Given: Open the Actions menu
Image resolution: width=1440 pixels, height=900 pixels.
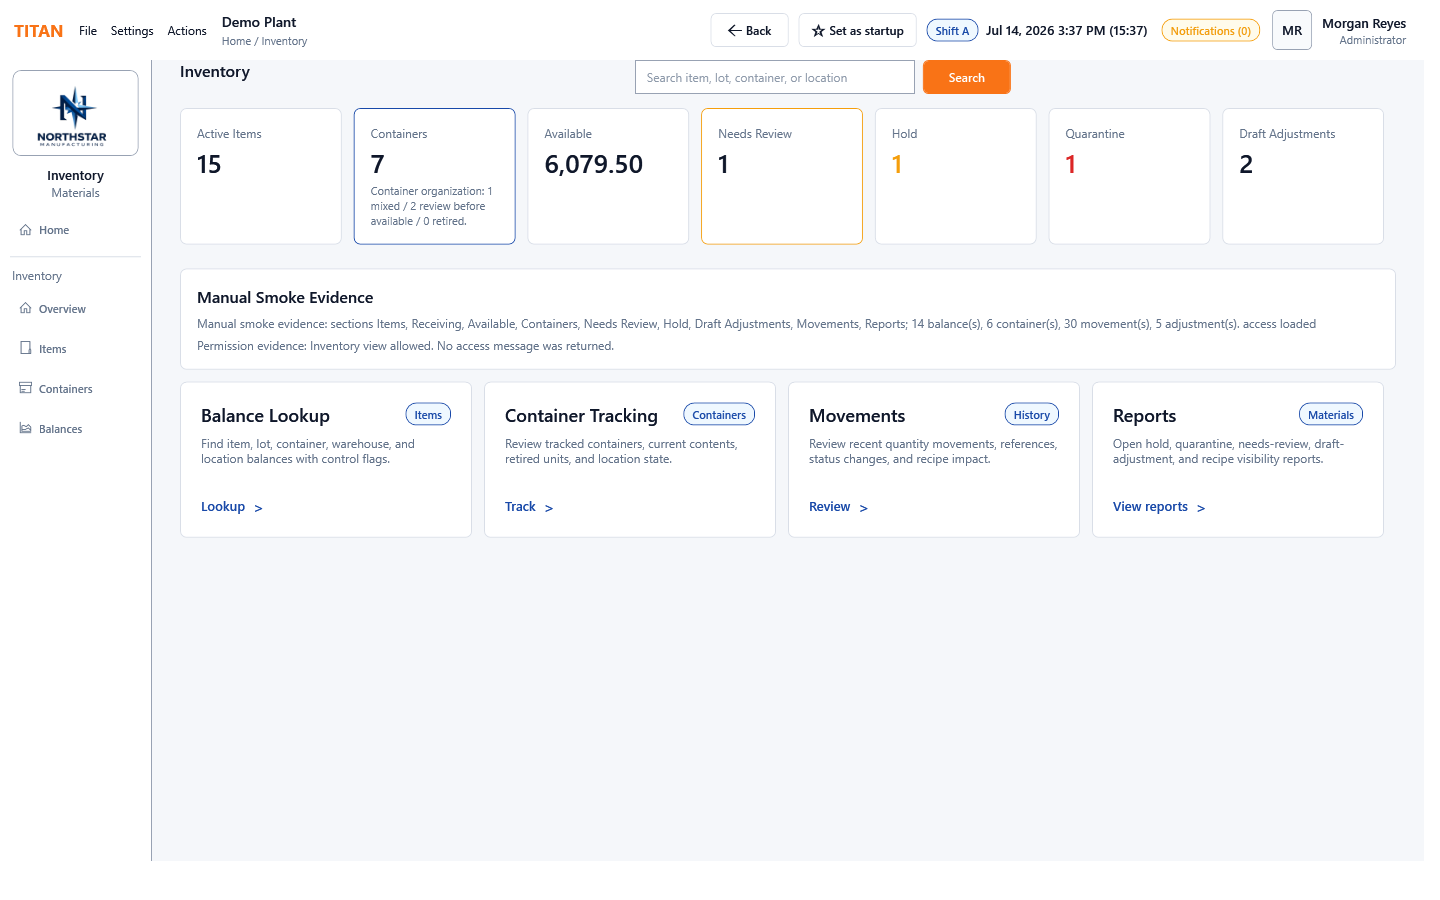Looking at the screenshot, I should point(187,31).
